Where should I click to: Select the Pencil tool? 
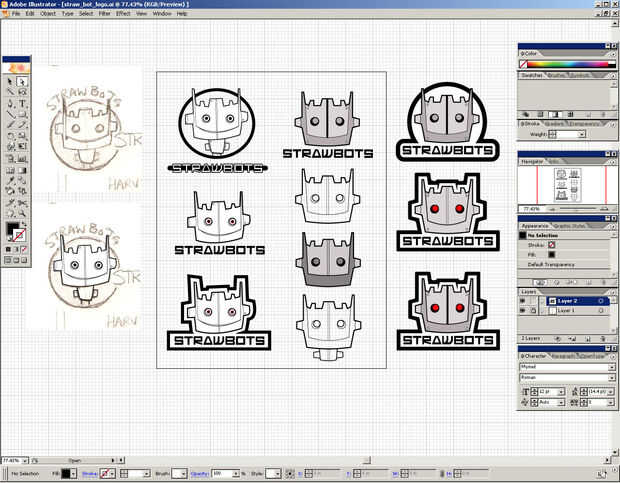point(22,125)
